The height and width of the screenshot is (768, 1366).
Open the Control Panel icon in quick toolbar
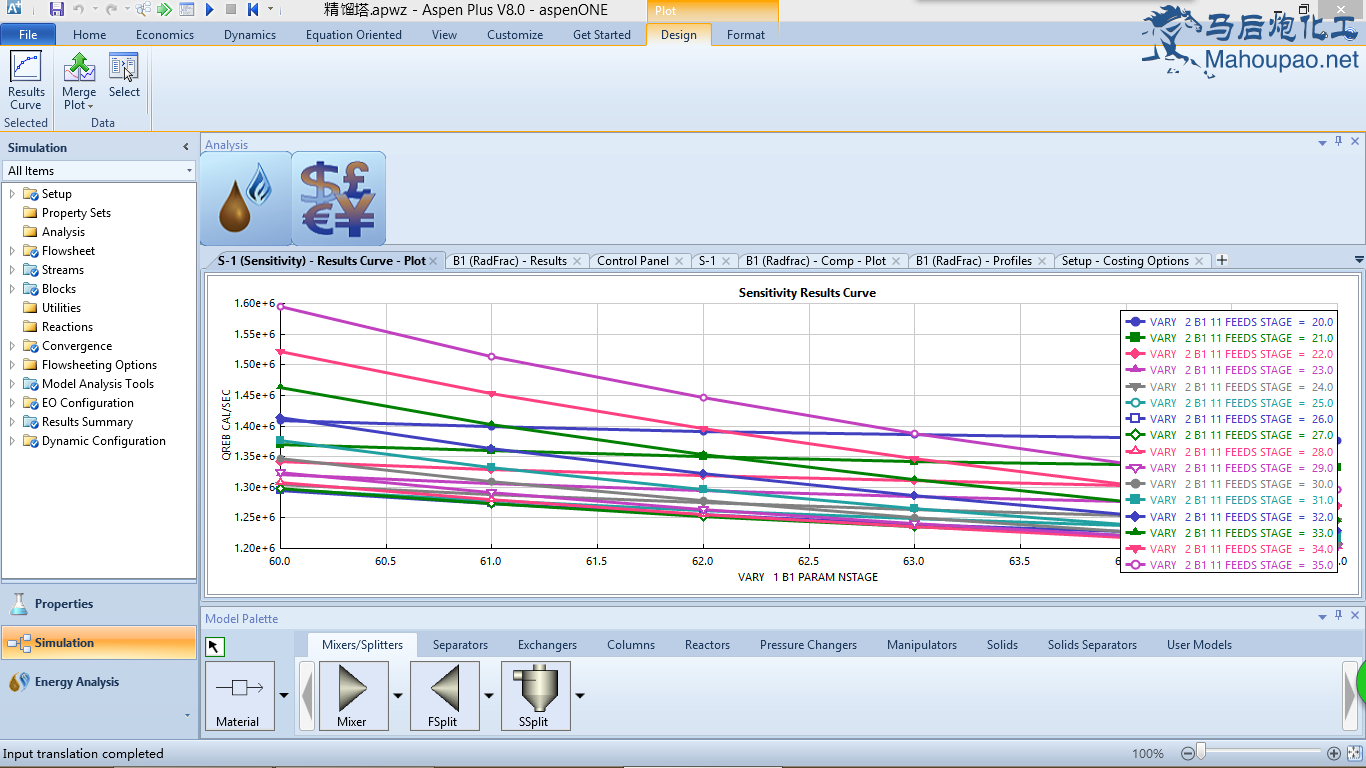187,10
